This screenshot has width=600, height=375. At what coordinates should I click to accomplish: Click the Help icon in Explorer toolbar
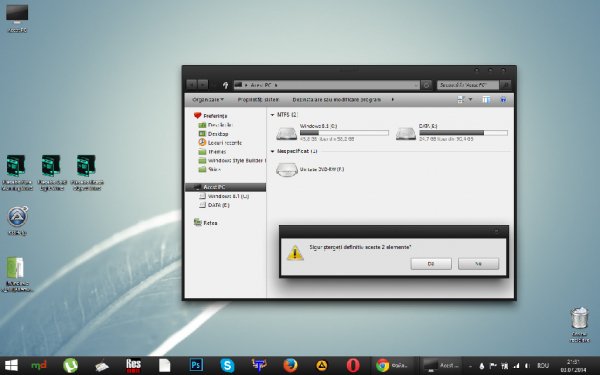point(503,99)
